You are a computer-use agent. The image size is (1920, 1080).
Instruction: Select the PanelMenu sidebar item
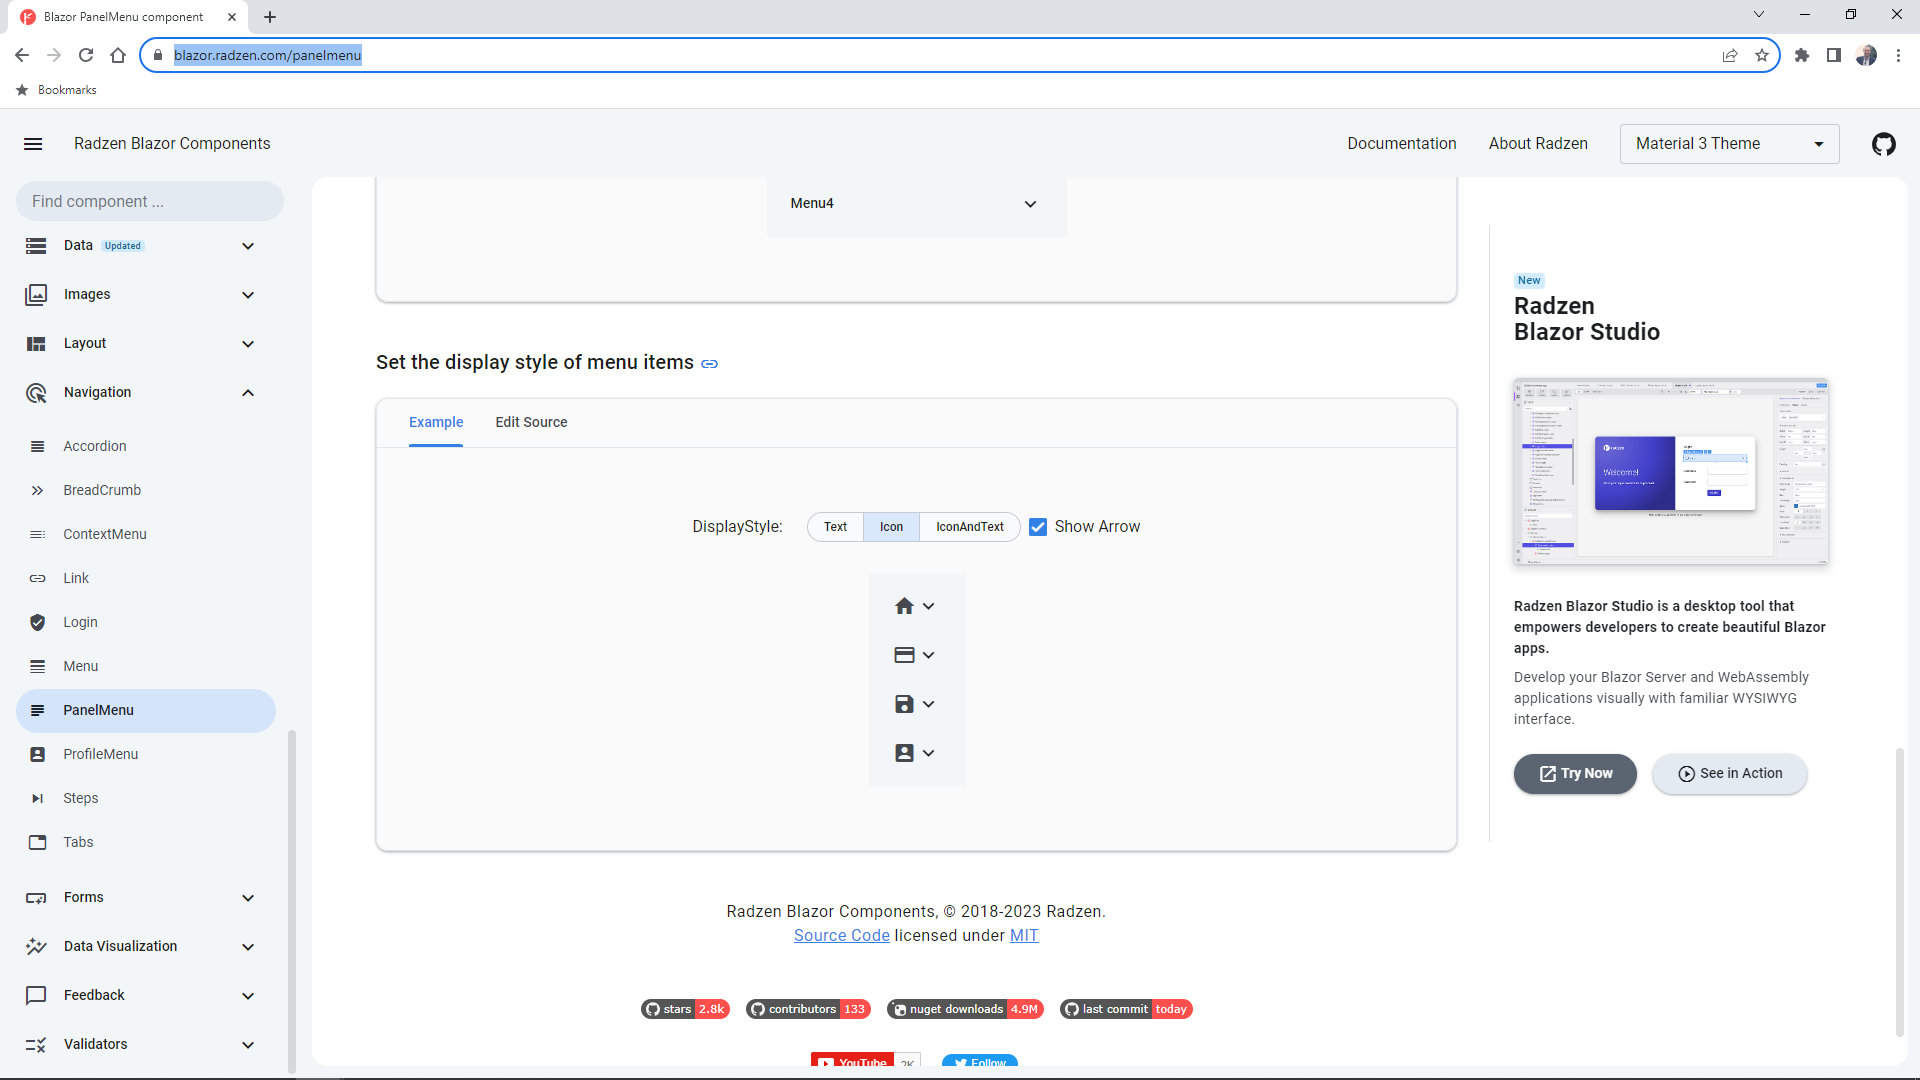97,710
